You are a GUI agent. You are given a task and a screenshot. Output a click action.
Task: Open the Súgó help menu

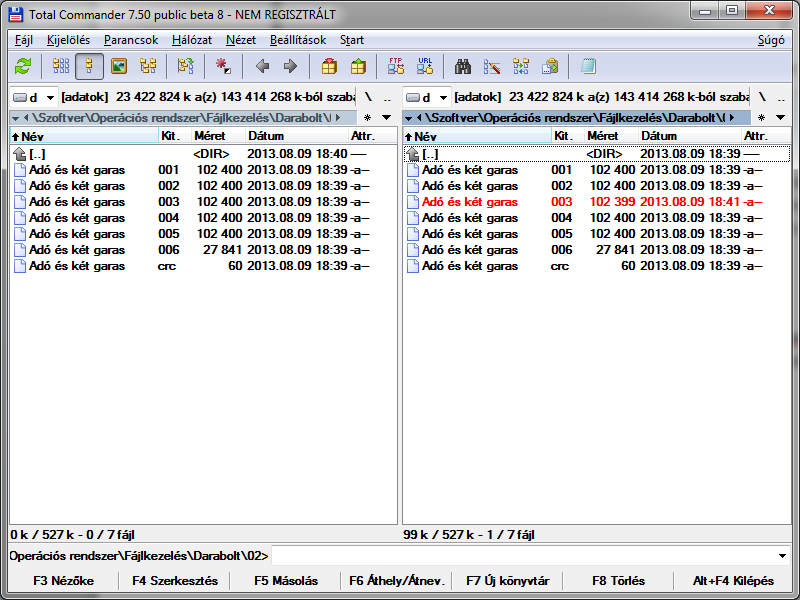pos(771,40)
